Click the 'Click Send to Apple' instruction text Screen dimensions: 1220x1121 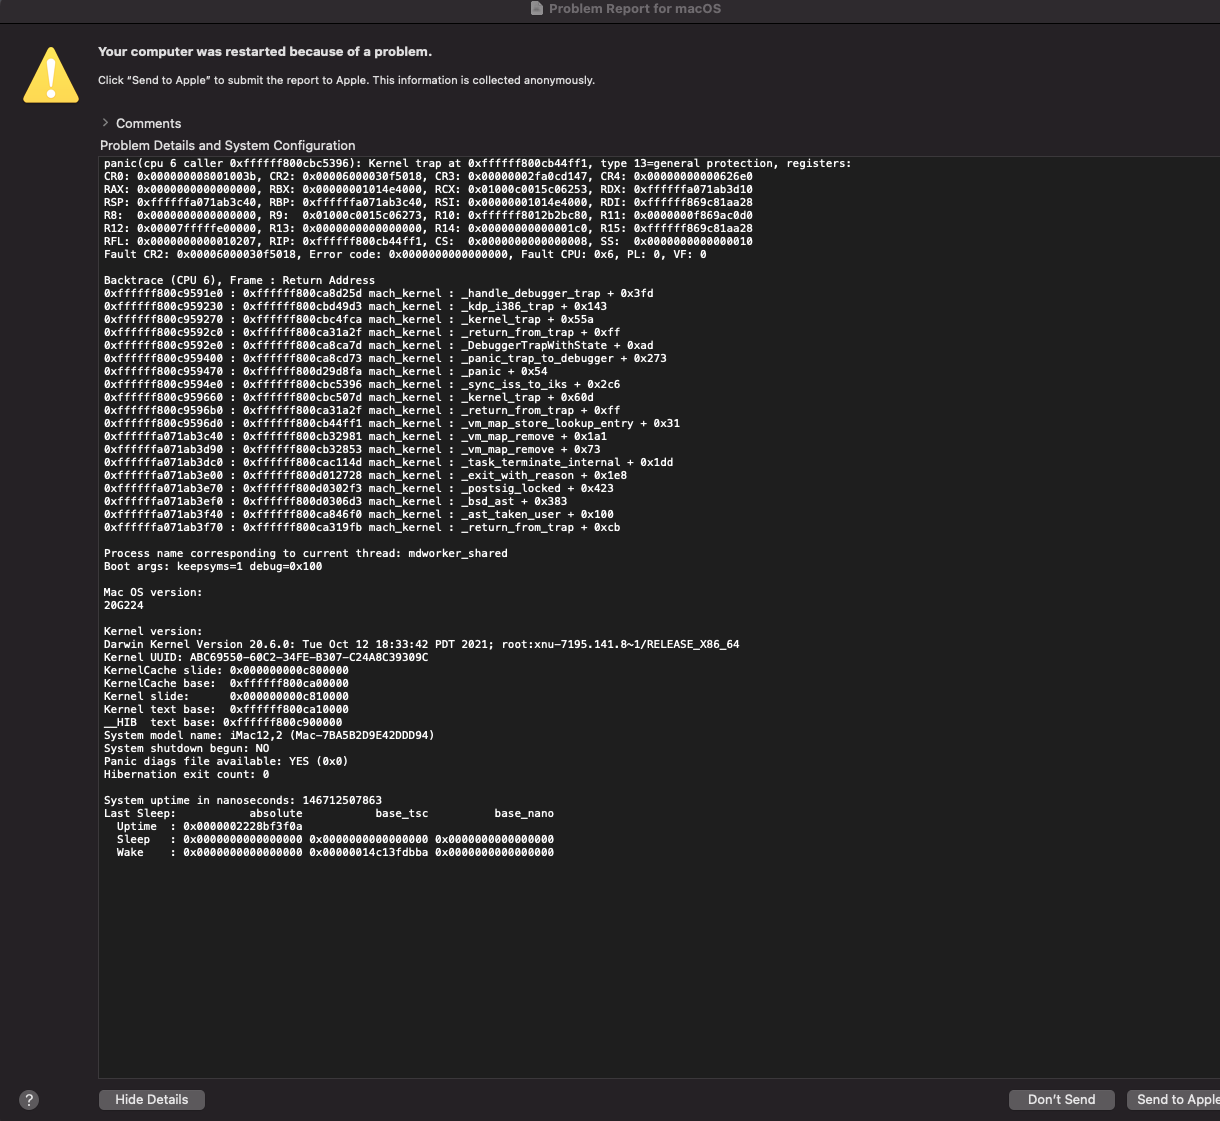(346, 80)
